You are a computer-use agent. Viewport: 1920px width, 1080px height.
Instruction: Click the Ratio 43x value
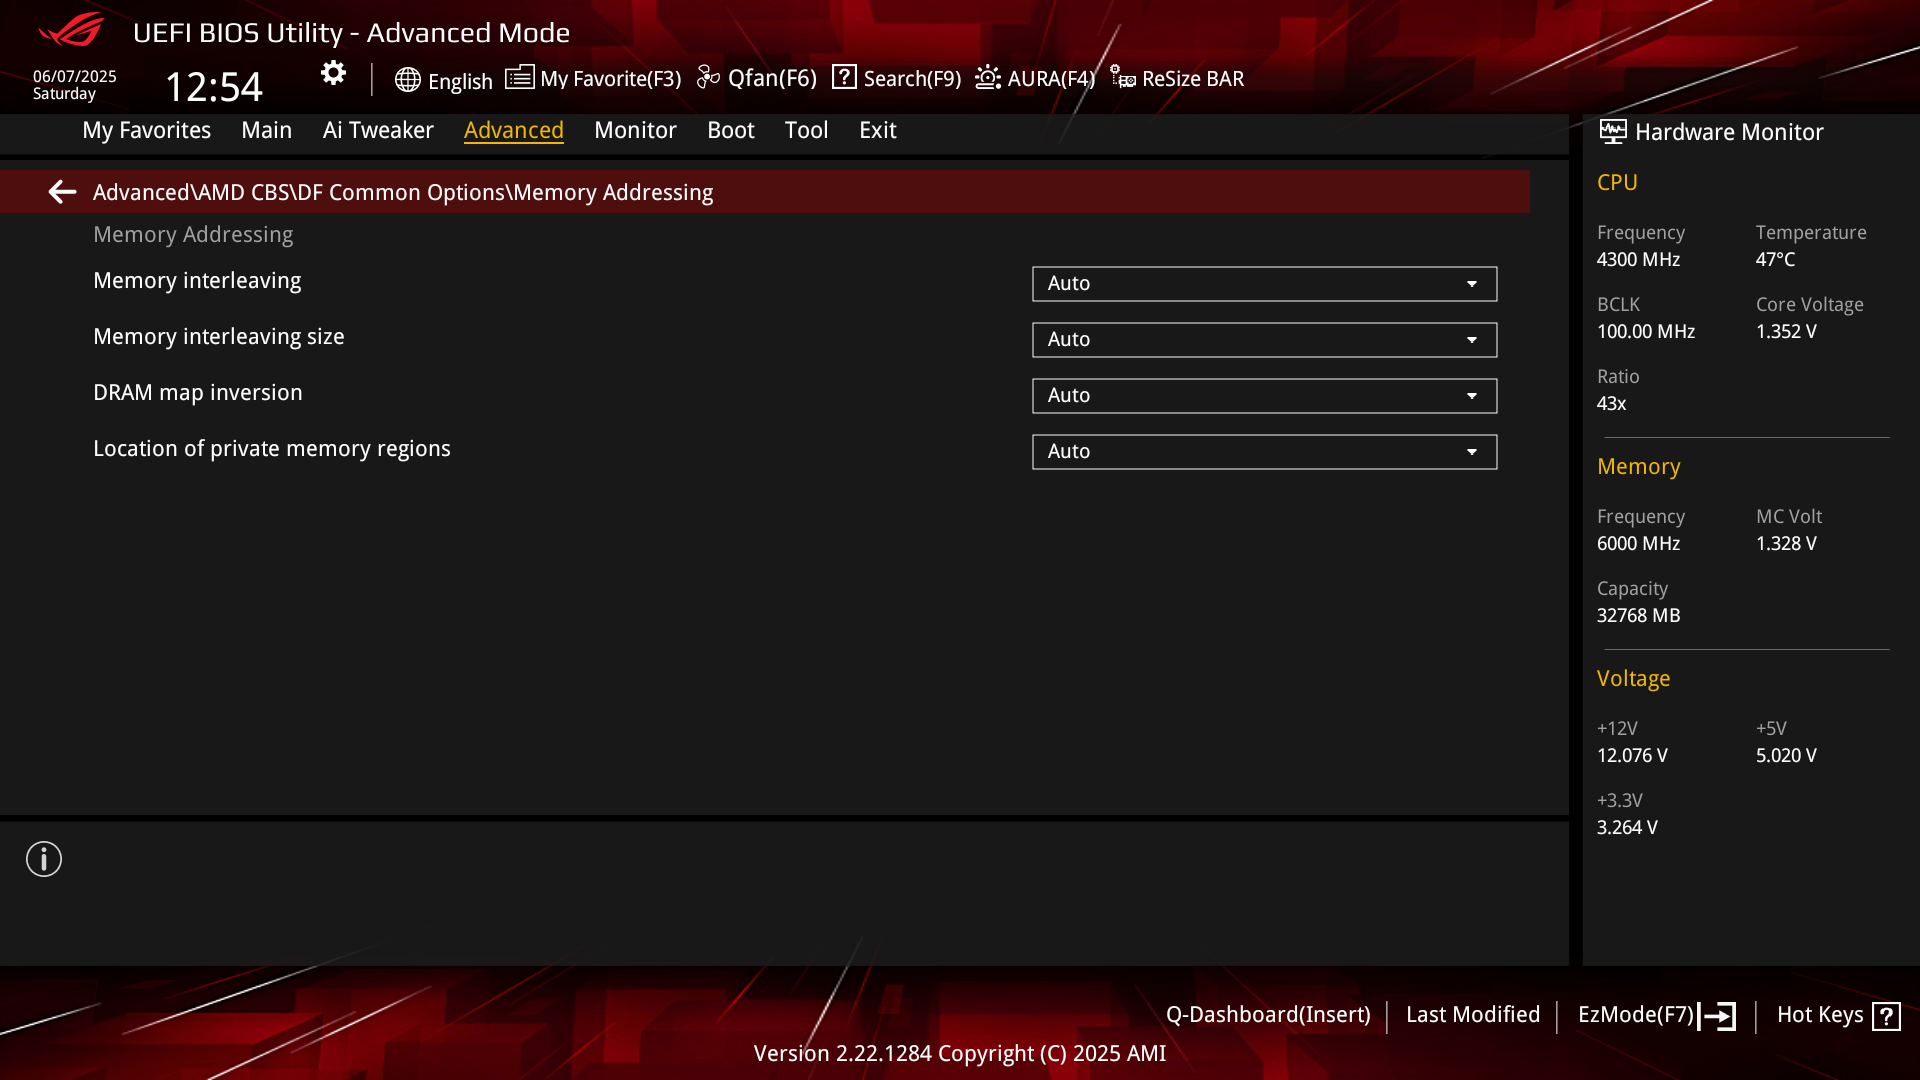(1612, 403)
